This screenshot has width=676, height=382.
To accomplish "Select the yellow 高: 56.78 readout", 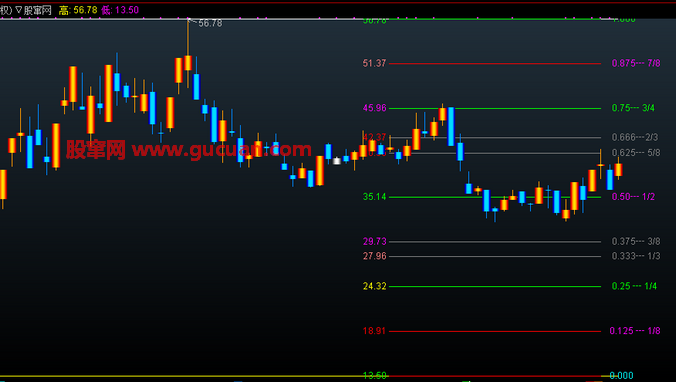I will [78, 10].
